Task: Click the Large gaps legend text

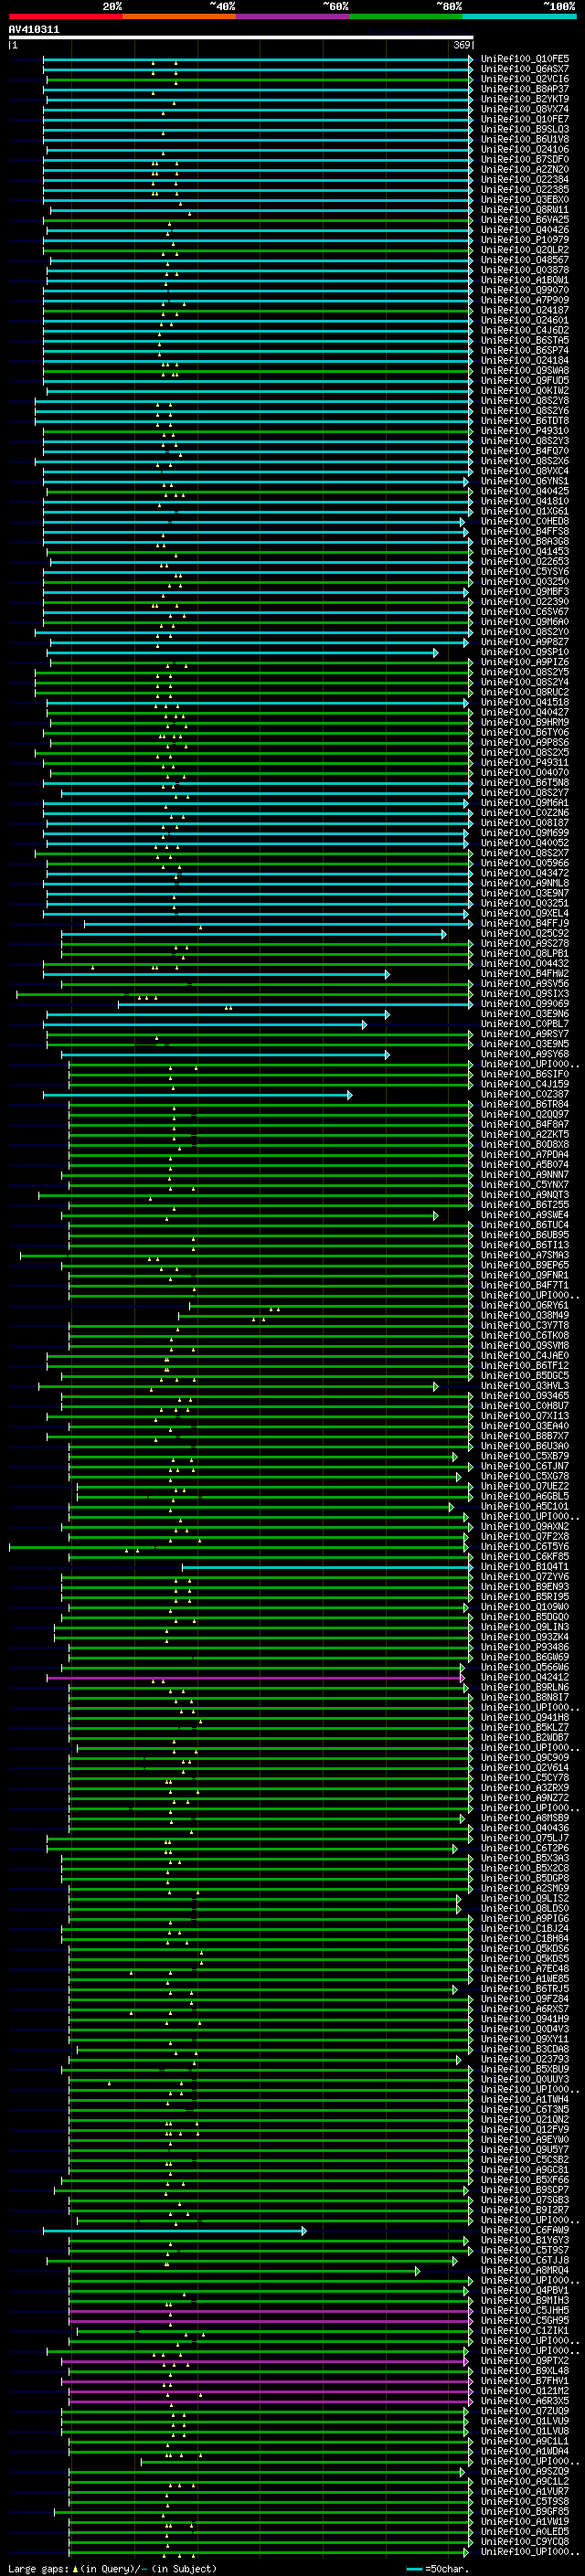Action: click(x=112, y=2568)
